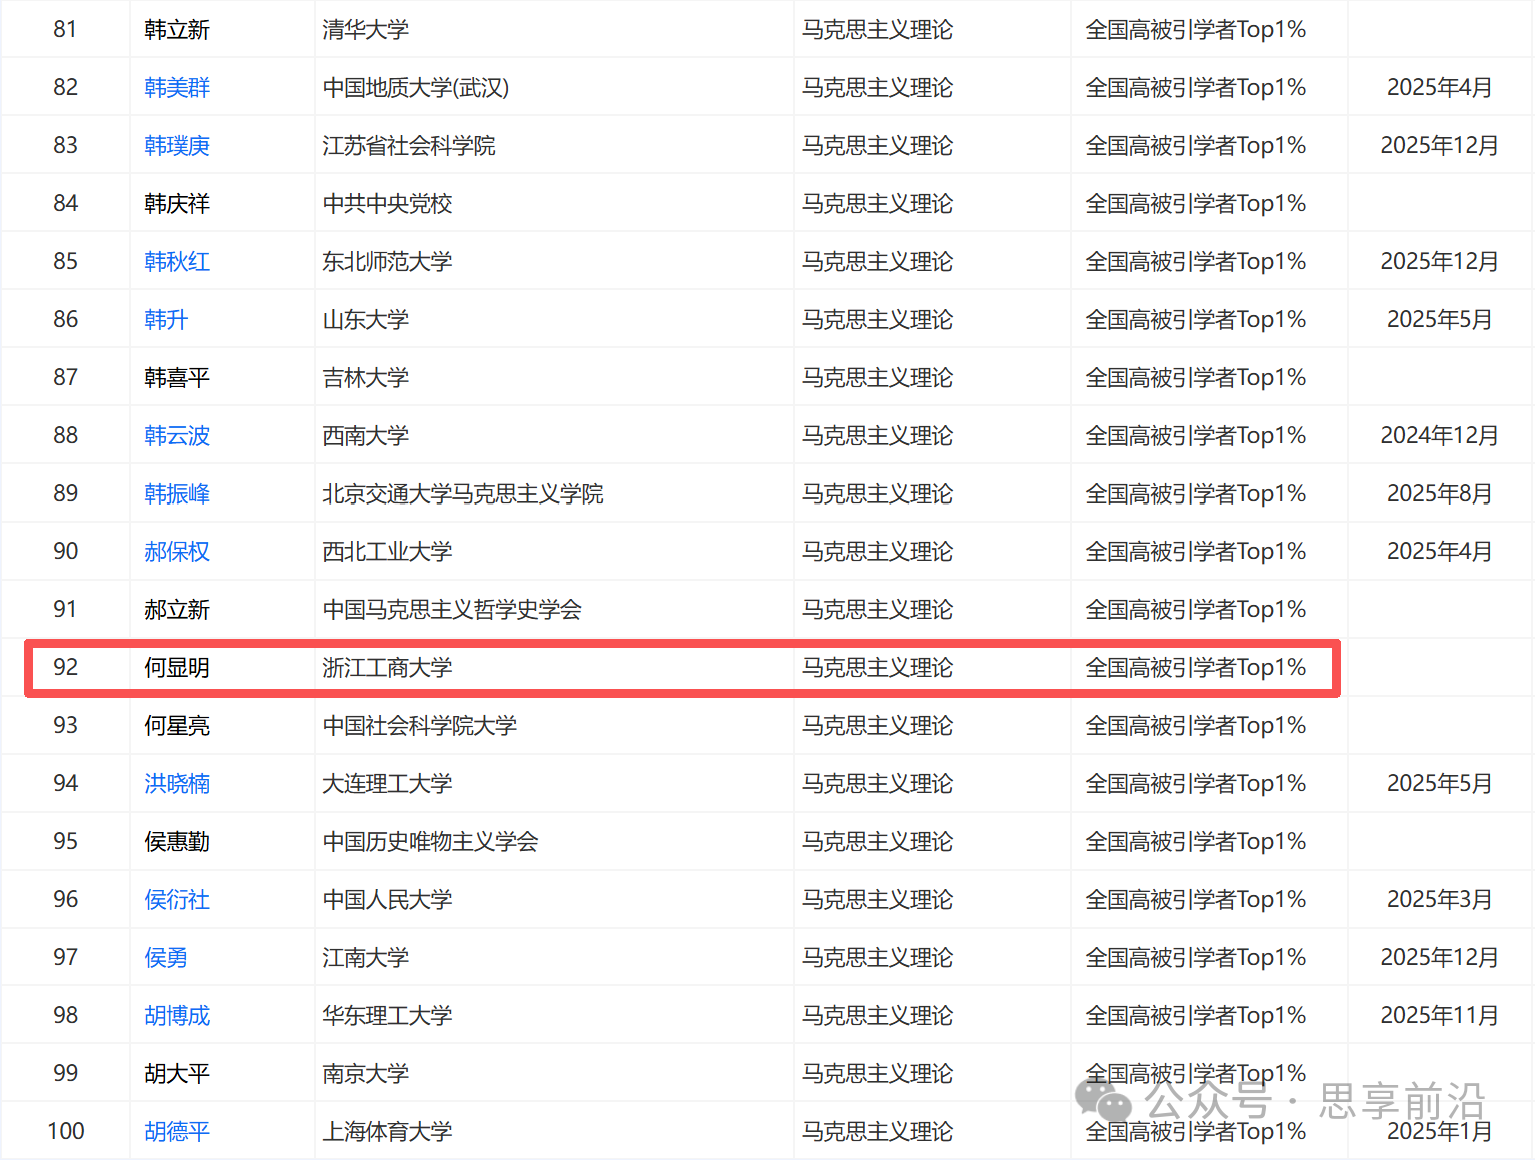Screen dimensions: 1535x1161
Task: Click the 洪晓楠 name link
Action: click(177, 784)
